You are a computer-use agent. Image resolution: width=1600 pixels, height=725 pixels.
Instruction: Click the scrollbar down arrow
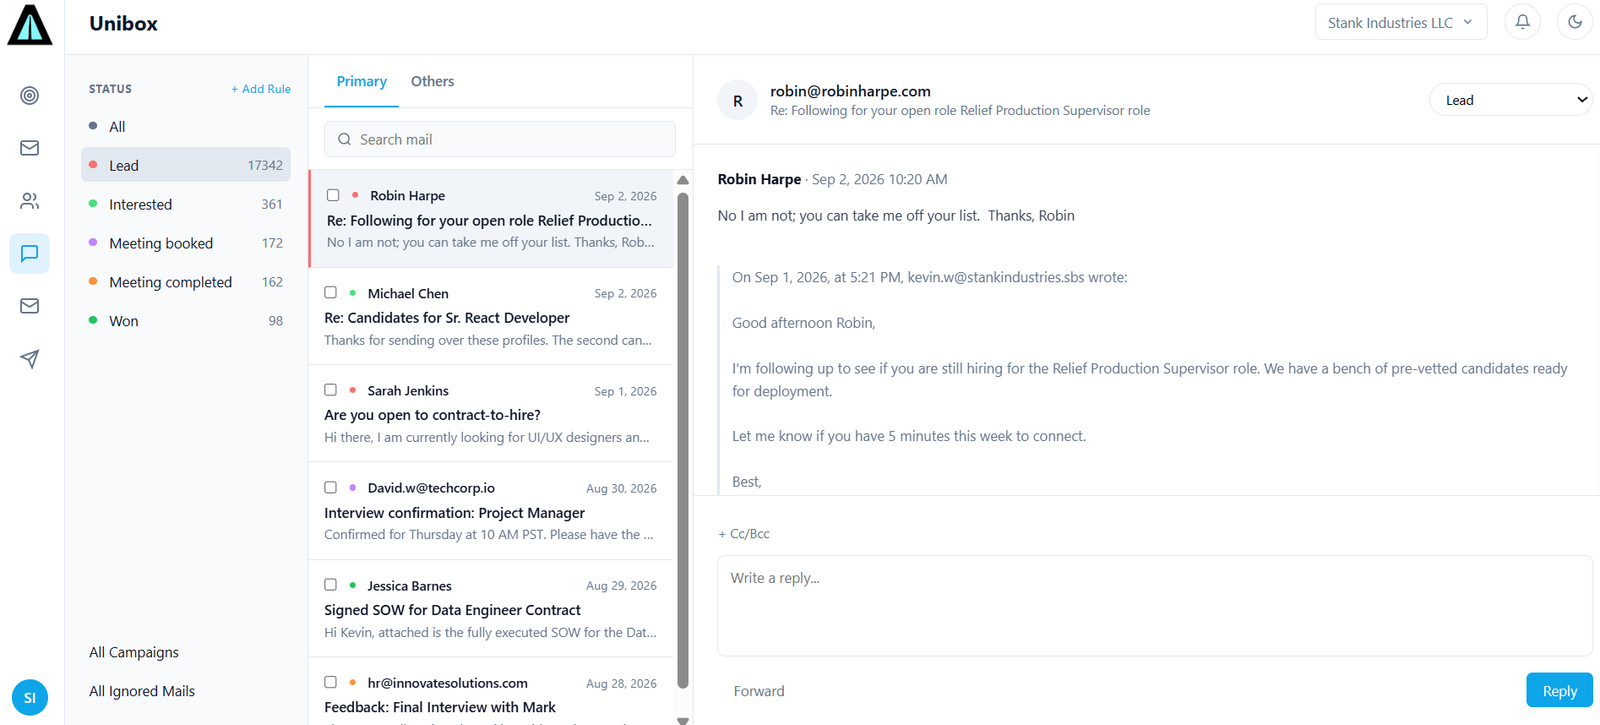(683, 720)
